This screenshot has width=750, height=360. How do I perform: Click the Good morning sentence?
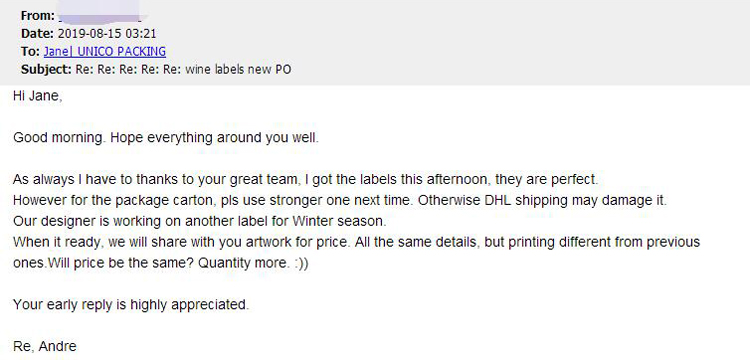(165, 138)
